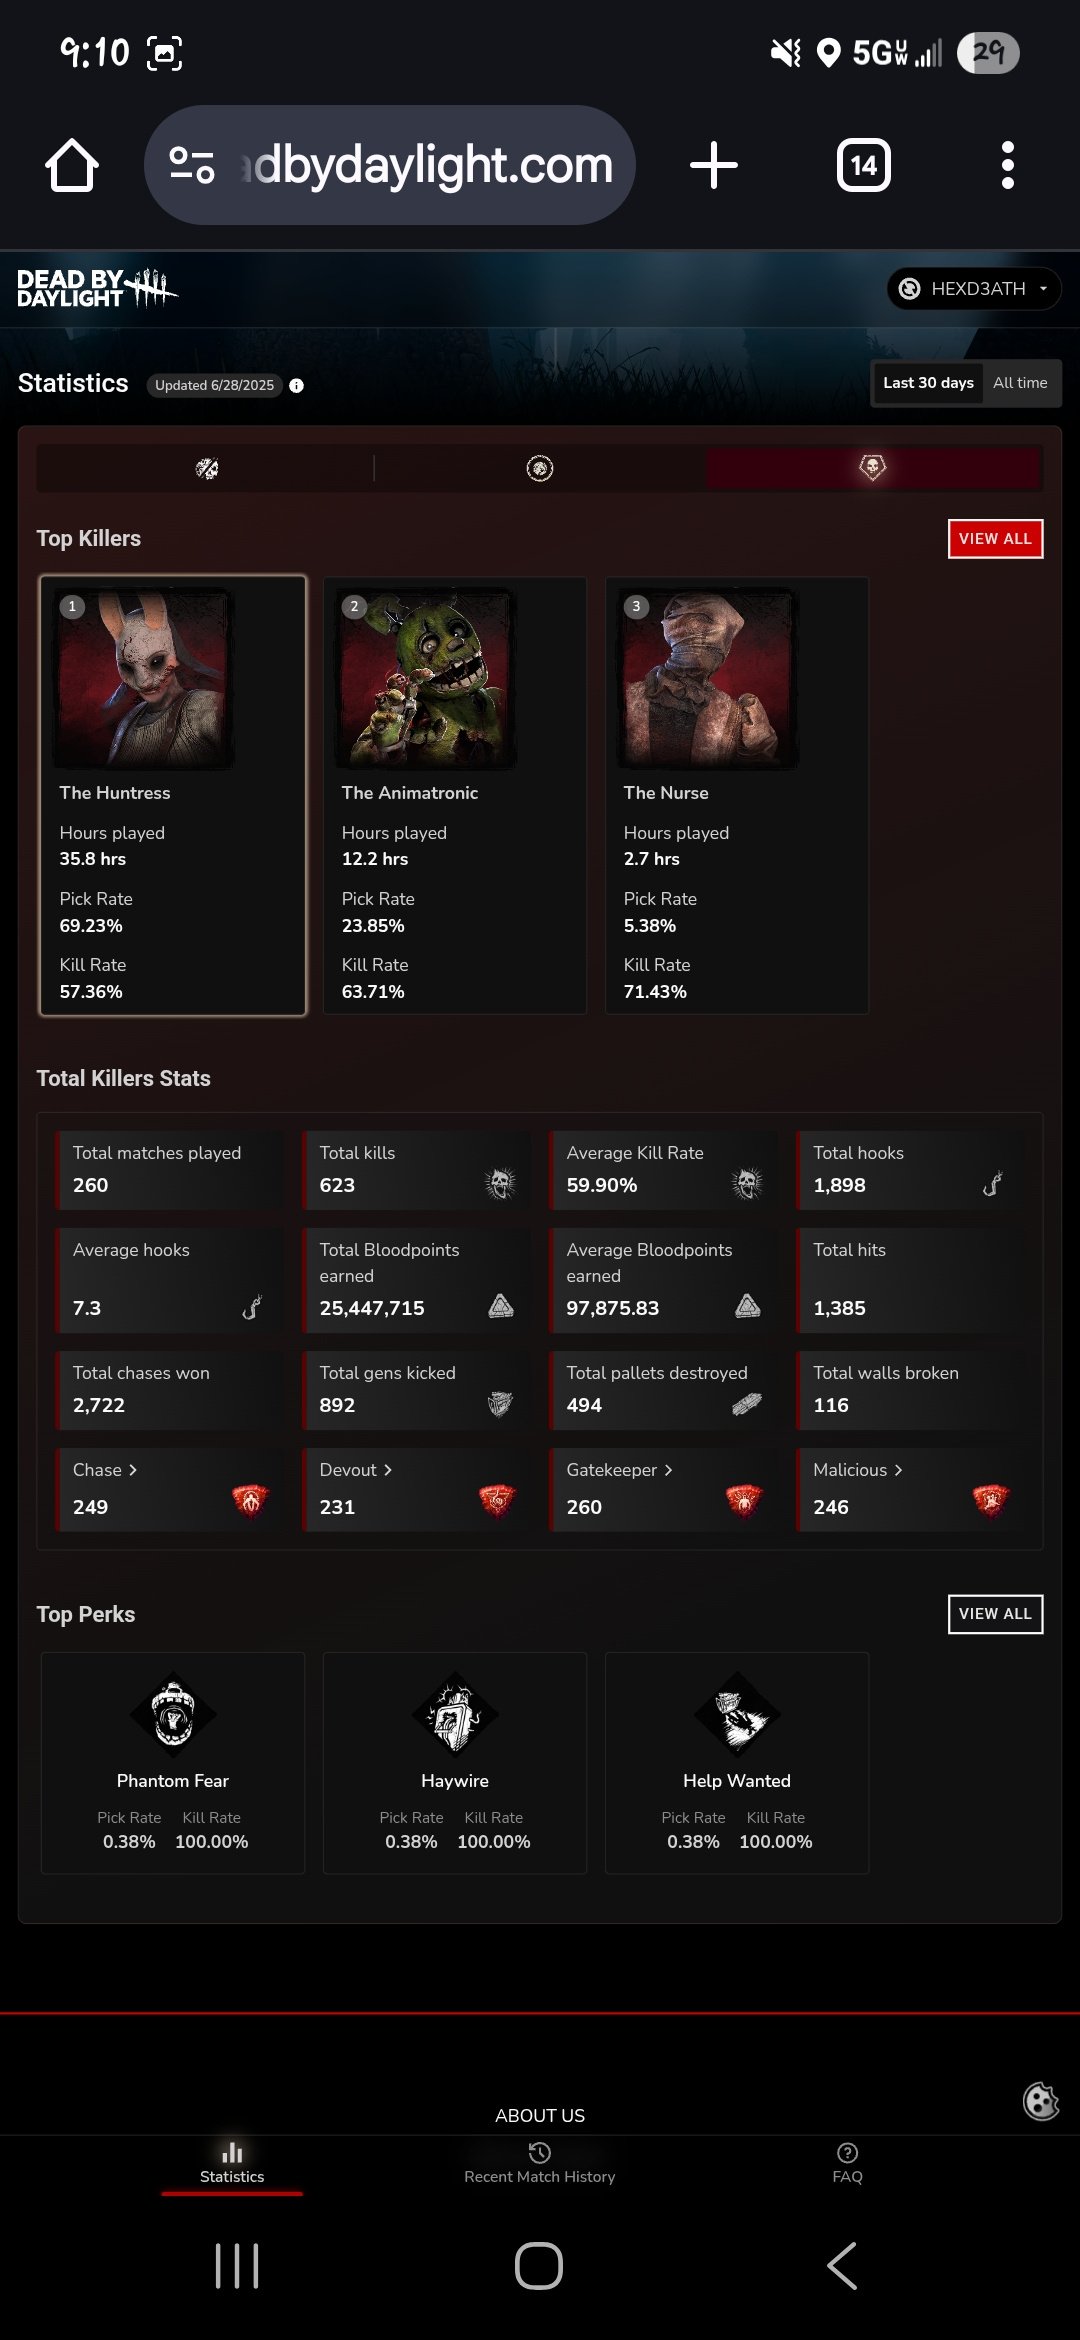Tap the info icon beside Updated date
The image size is (1080, 2340).
(297, 386)
